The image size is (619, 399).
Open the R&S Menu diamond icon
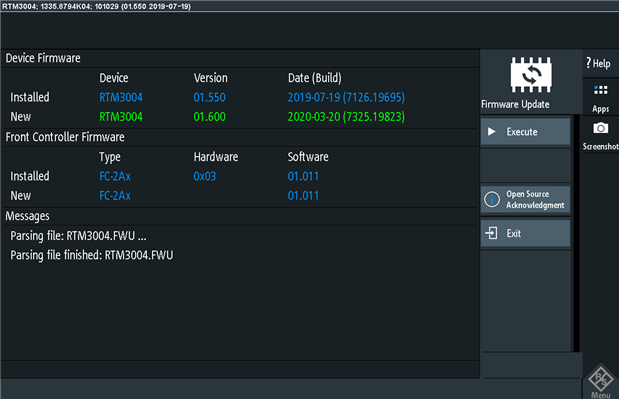(x=600, y=379)
